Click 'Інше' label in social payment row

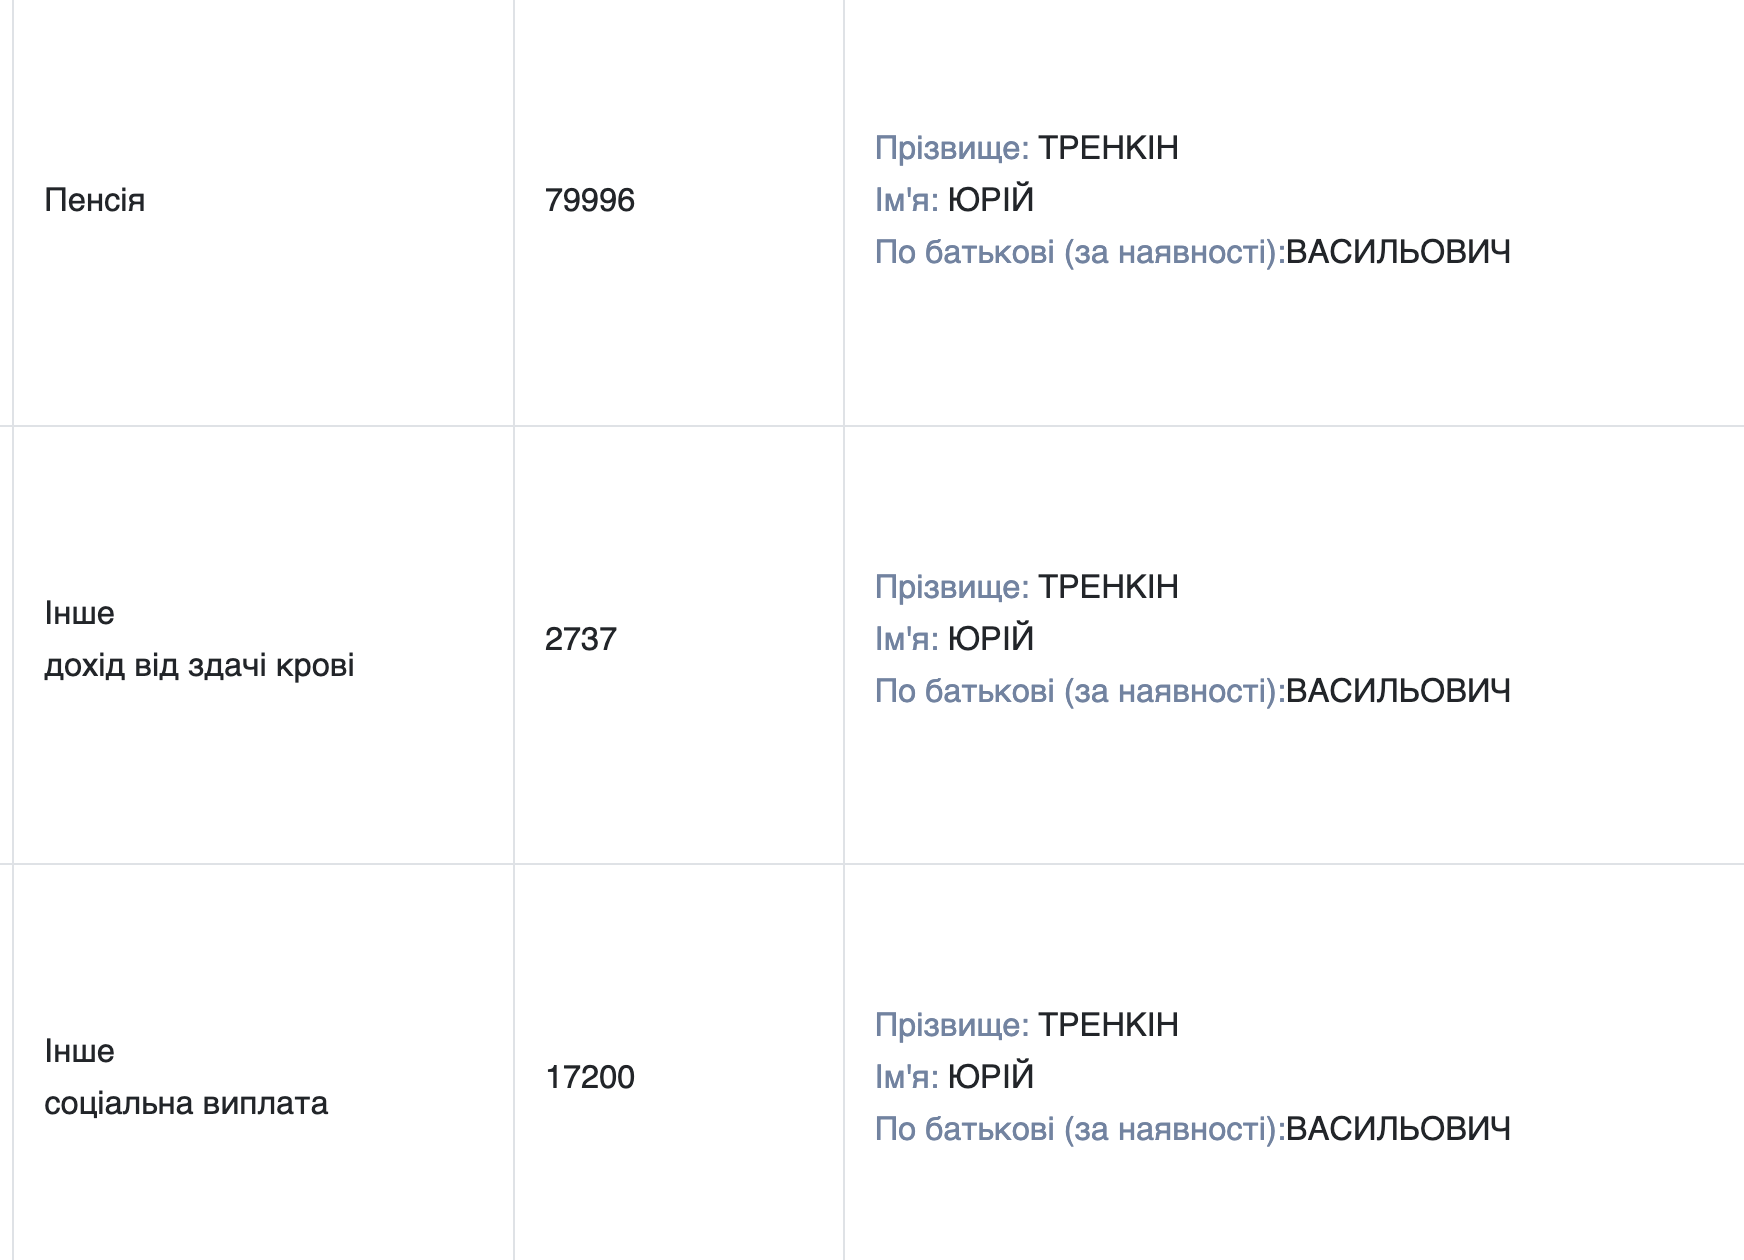pos(80,1051)
